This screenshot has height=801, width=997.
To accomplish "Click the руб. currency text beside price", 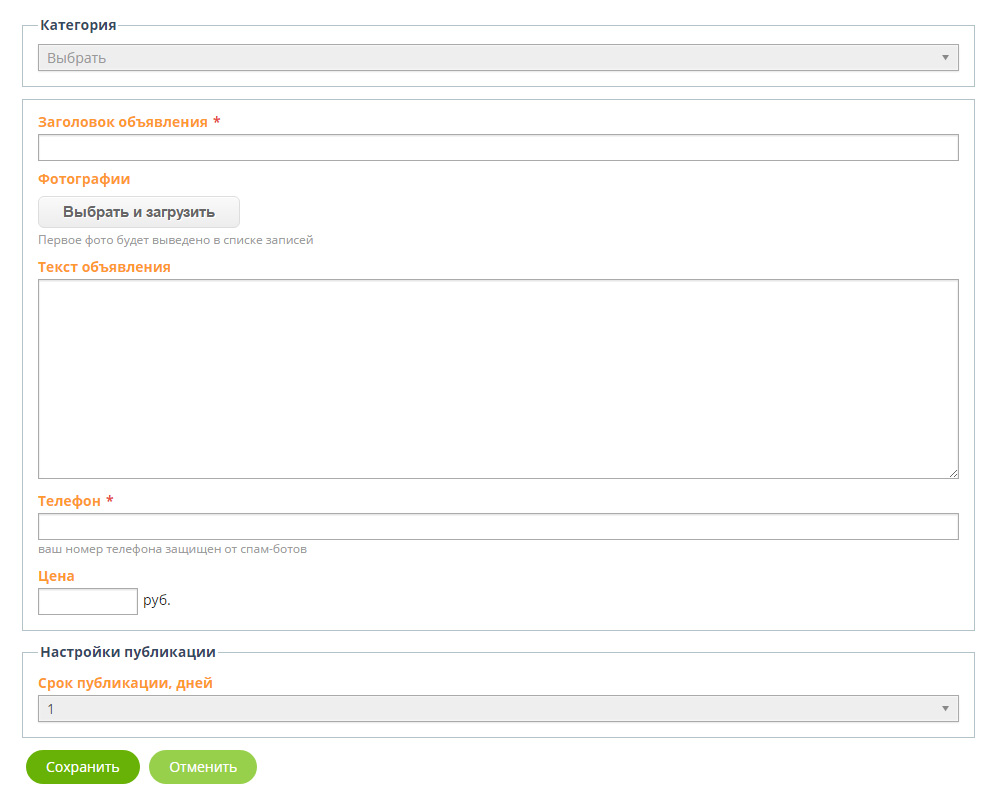I will tap(157, 601).
